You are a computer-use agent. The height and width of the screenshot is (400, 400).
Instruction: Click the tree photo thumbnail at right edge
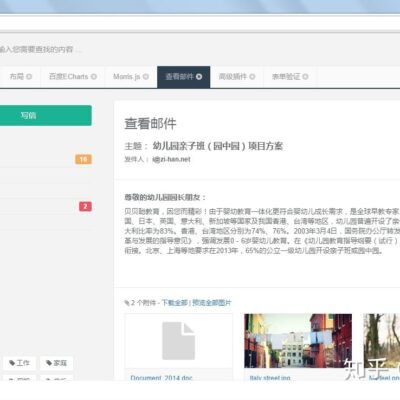coord(382,341)
